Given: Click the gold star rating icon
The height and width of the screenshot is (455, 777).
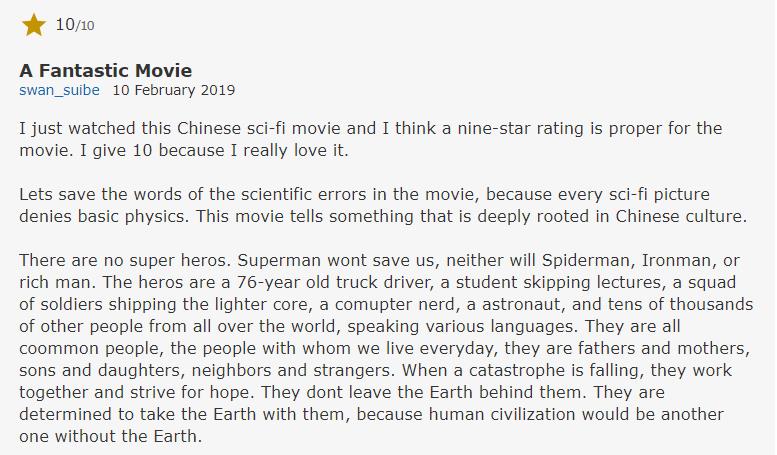Looking at the screenshot, I should pyautogui.click(x=34, y=25).
